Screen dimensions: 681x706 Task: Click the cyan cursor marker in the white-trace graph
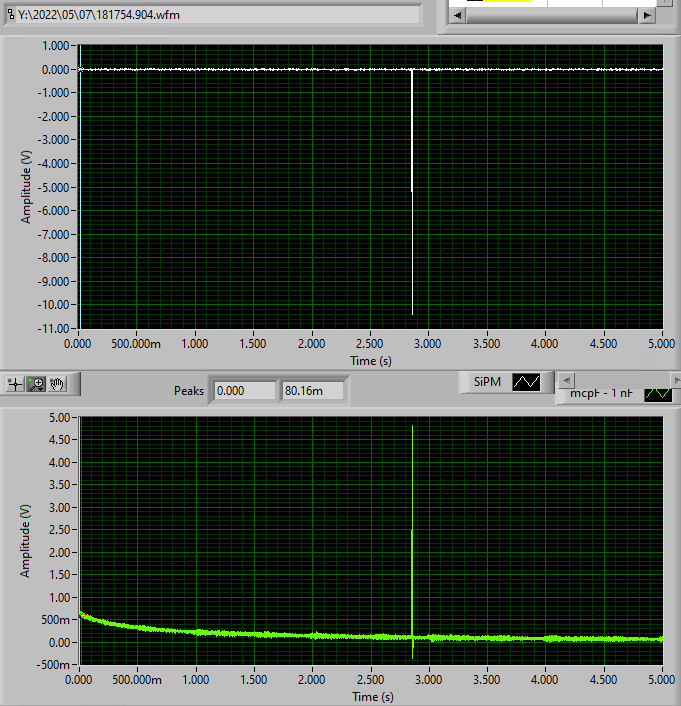pos(81,69)
